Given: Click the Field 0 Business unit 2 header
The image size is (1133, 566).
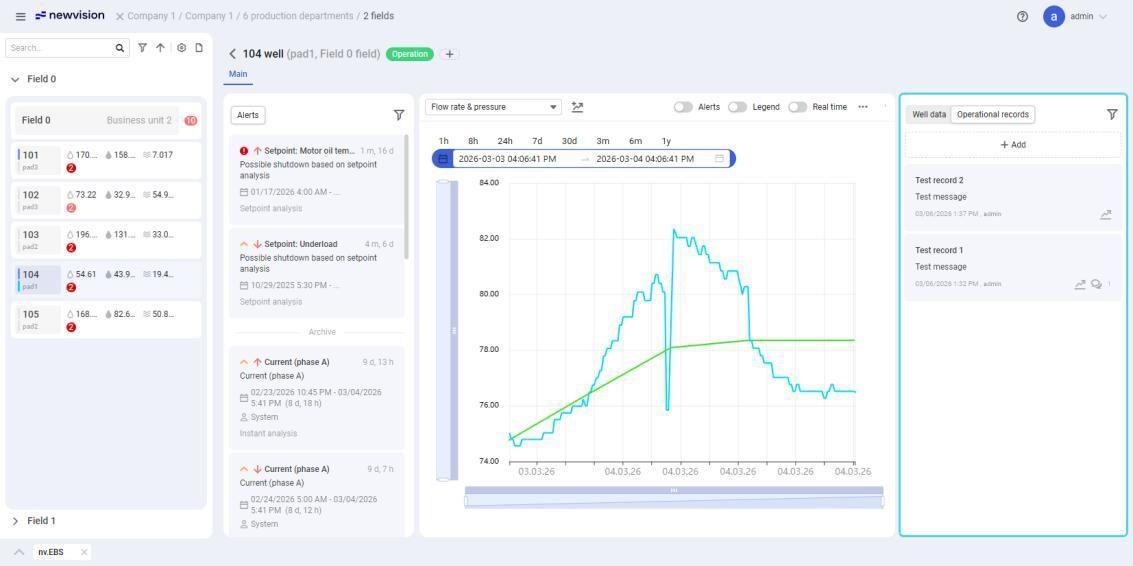Looking at the screenshot, I should pyautogui.click(x=97, y=121).
